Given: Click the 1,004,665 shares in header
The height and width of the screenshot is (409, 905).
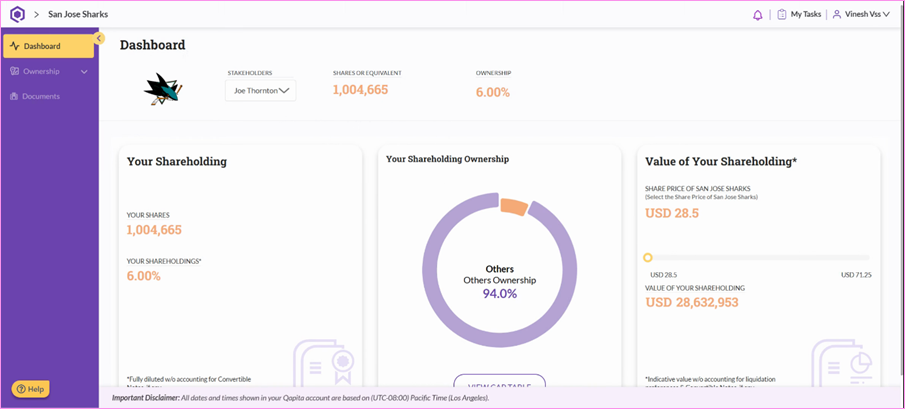Looking at the screenshot, I should (360, 89).
